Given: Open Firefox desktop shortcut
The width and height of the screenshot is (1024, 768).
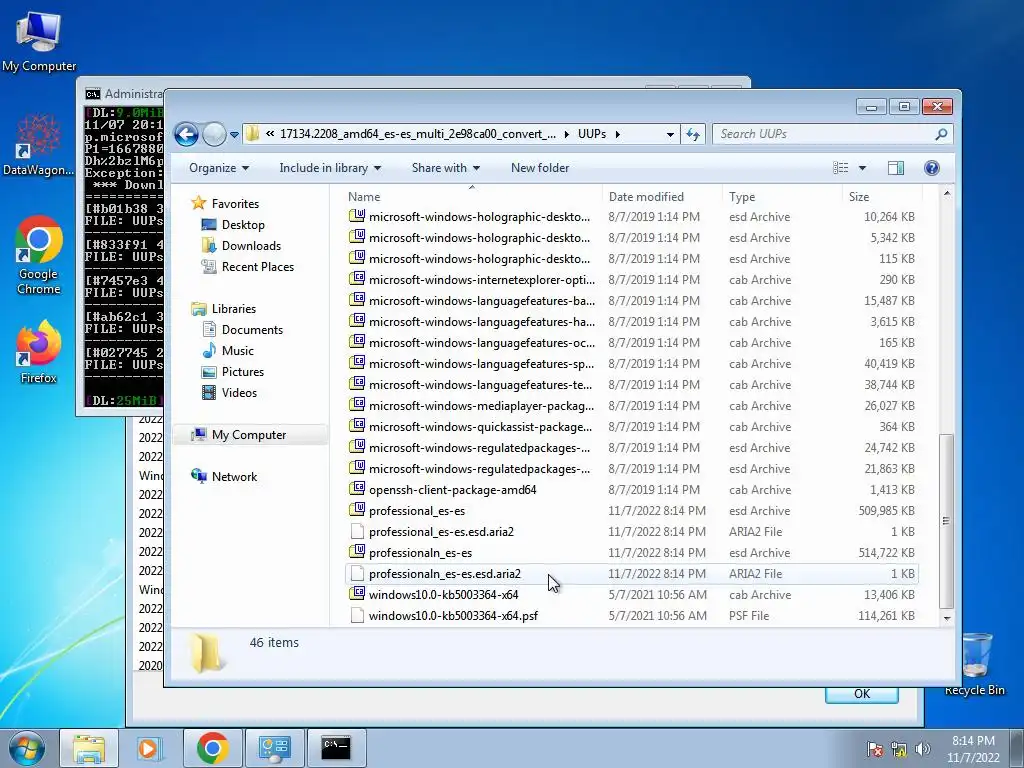Looking at the screenshot, I should click(x=39, y=352).
